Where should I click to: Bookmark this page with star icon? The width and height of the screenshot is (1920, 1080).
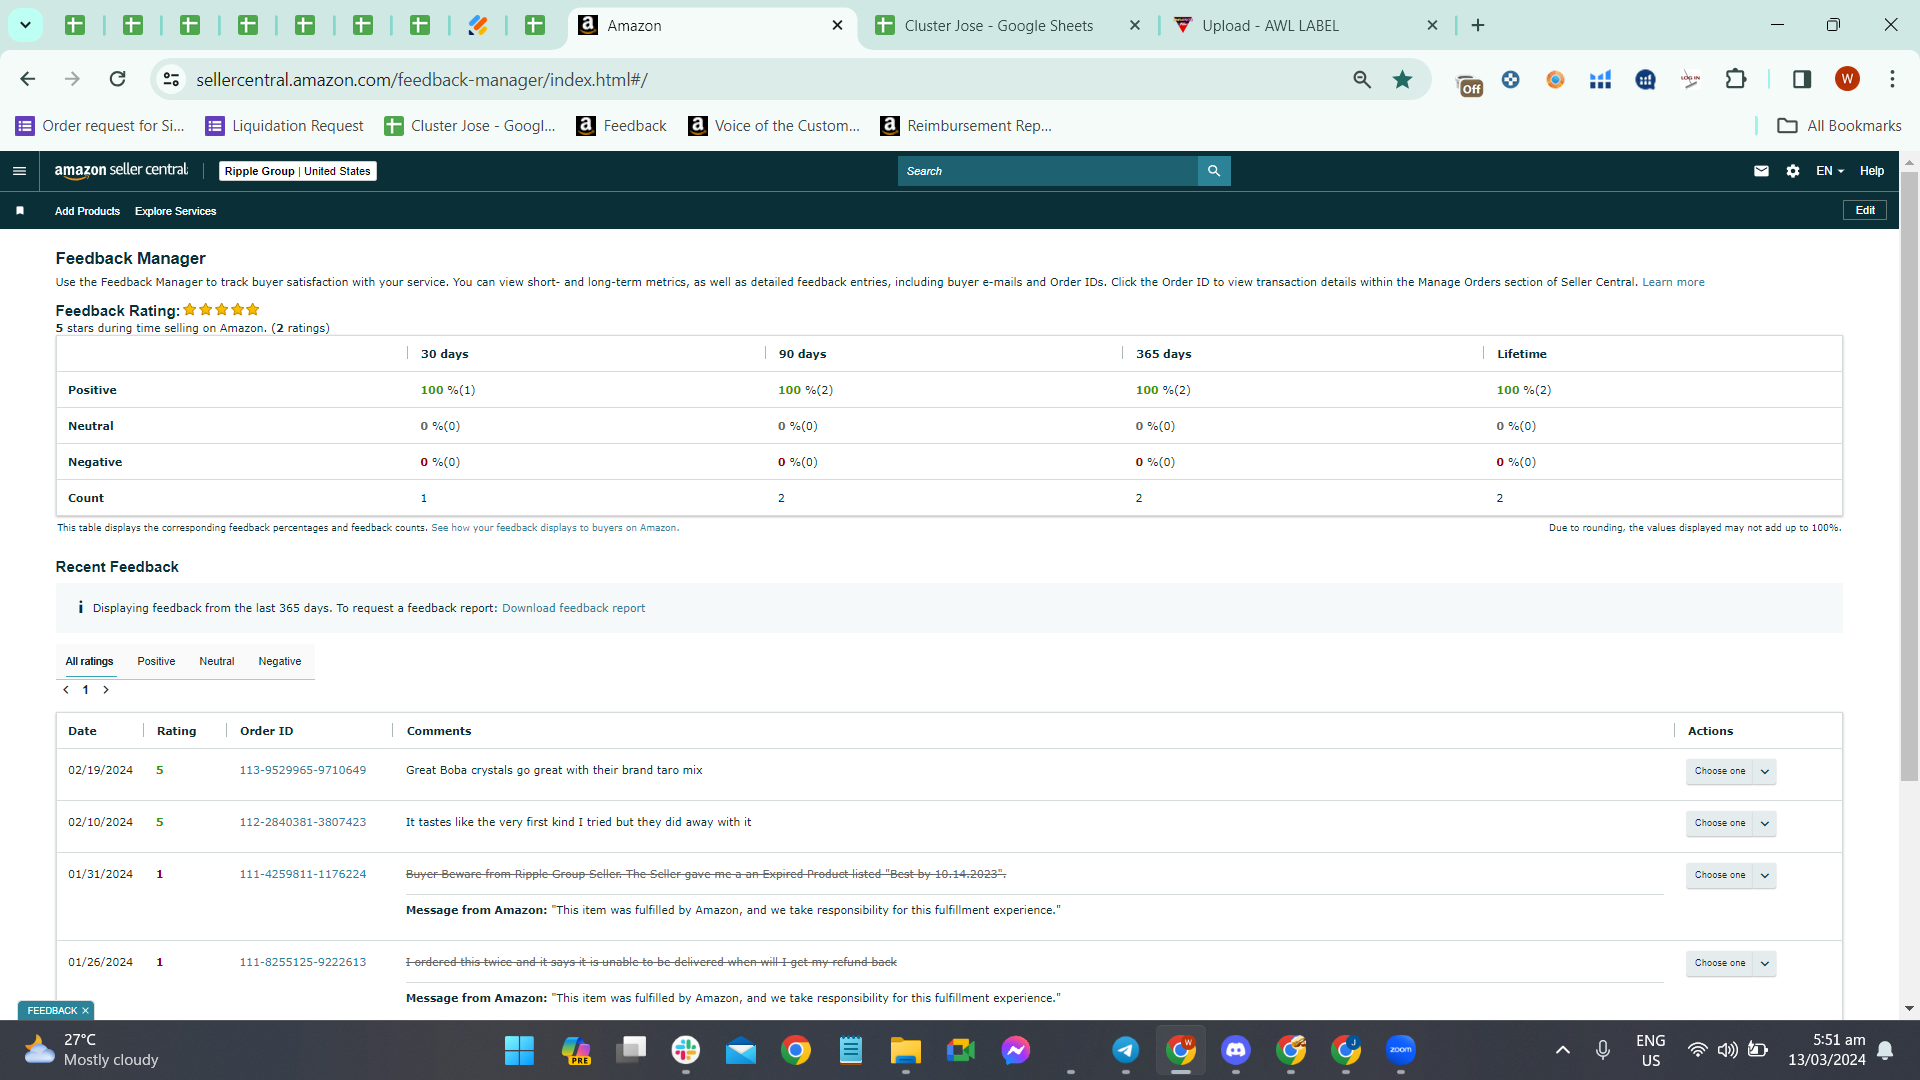pos(1403,79)
